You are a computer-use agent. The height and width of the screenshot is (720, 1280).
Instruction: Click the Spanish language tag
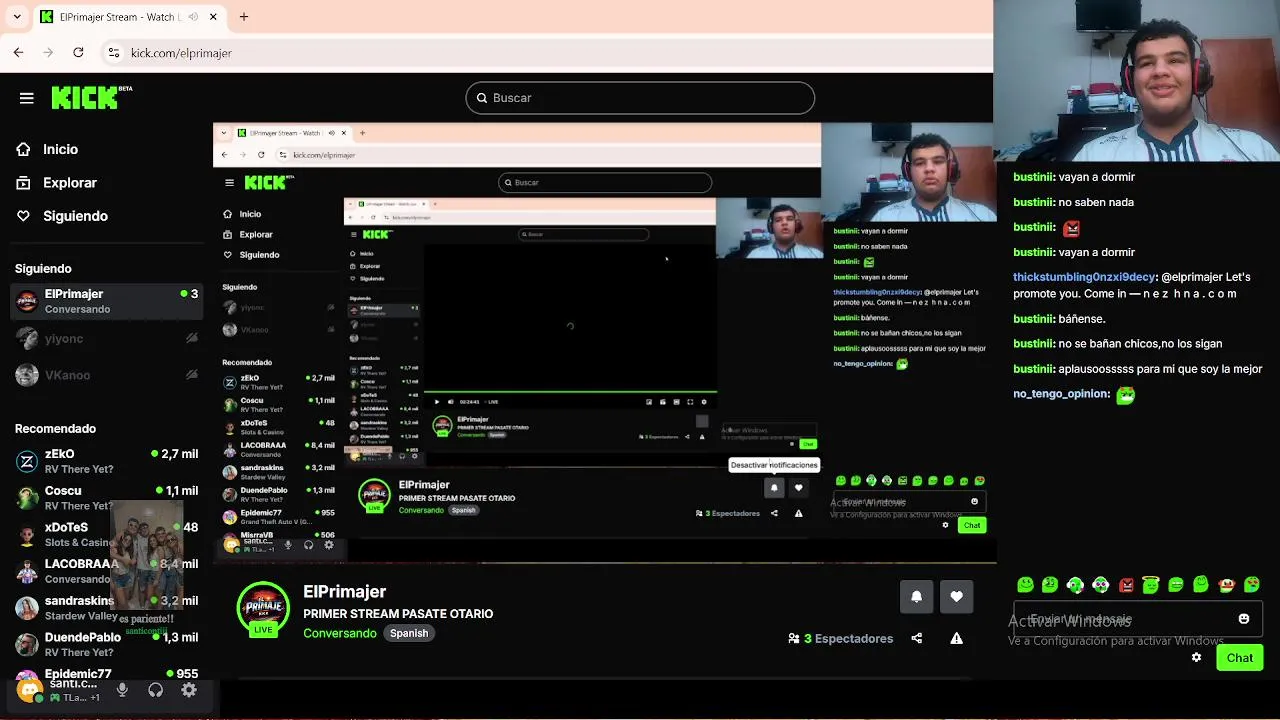point(409,633)
